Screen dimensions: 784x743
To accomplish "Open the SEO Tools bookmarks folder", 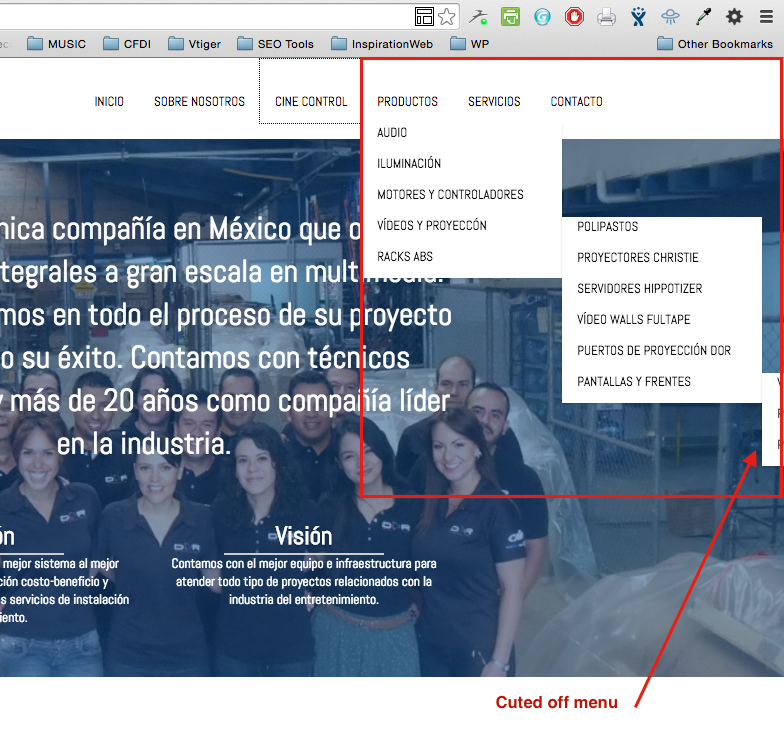I will [275, 44].
